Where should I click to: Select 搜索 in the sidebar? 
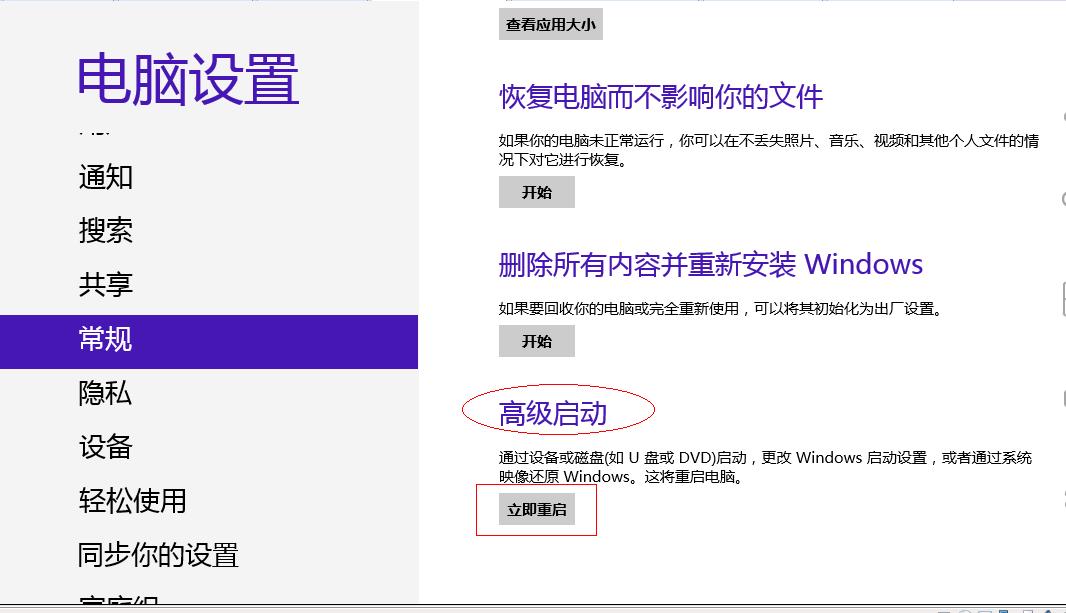[x=105, y=231]
